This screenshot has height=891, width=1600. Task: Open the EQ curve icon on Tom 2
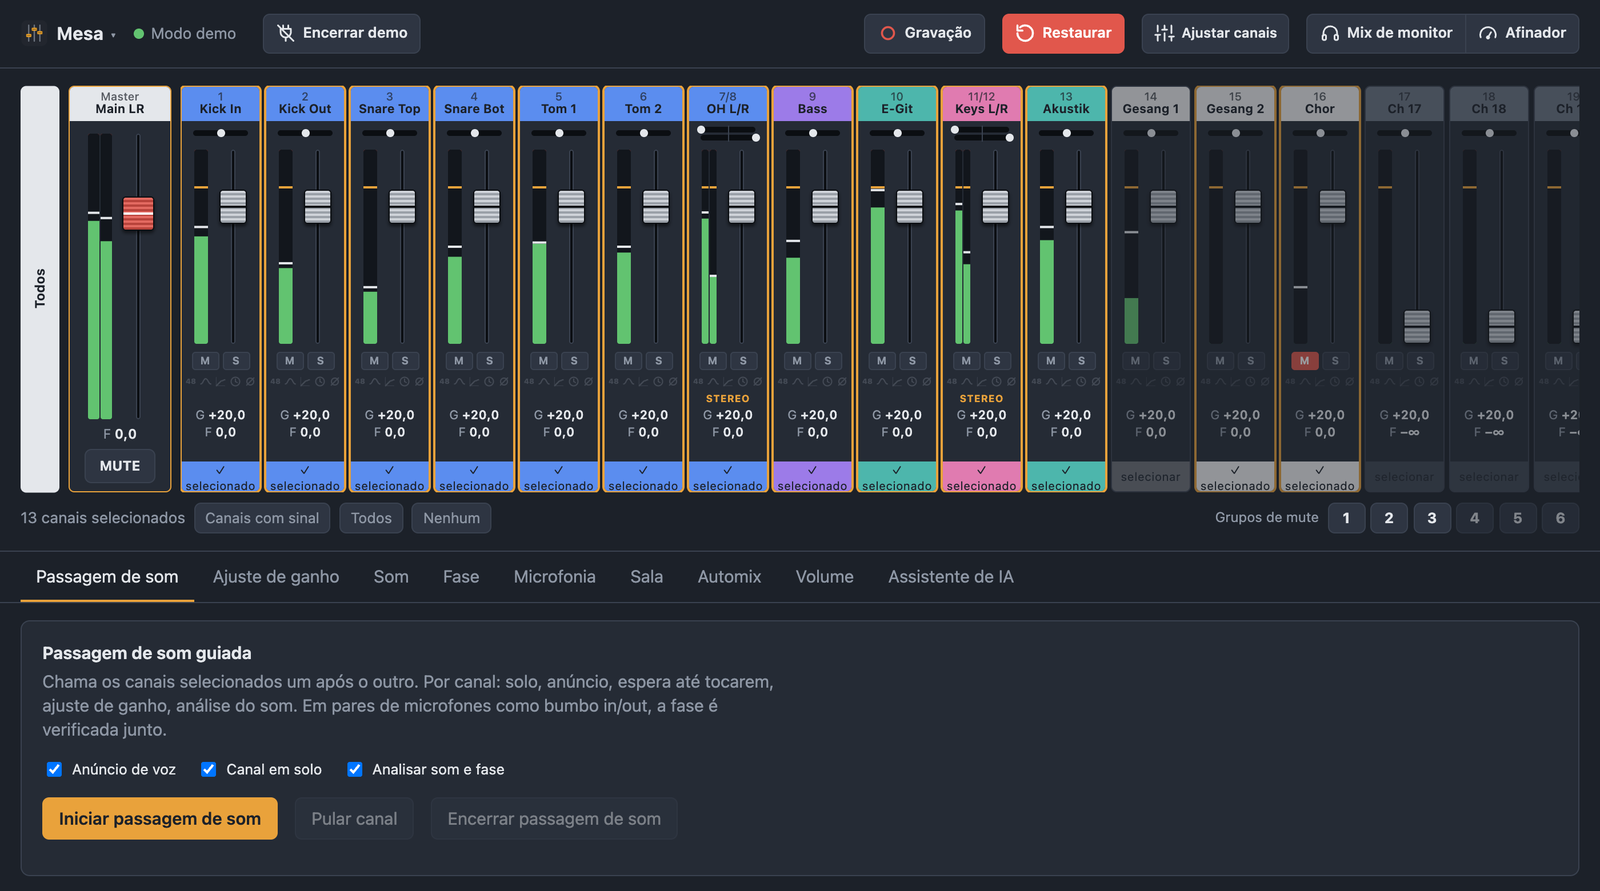click(x=629, y=381)
